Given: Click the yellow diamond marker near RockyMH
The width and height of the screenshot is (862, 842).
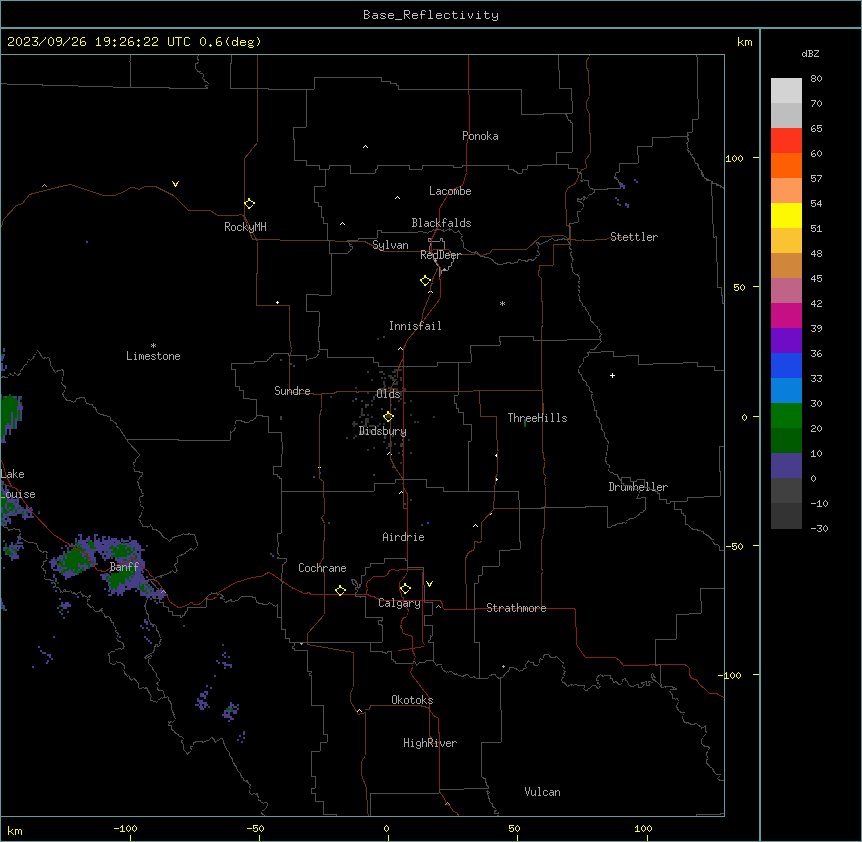Looking at the screenshot, I should pyautogui.click(x=249, y=204).
